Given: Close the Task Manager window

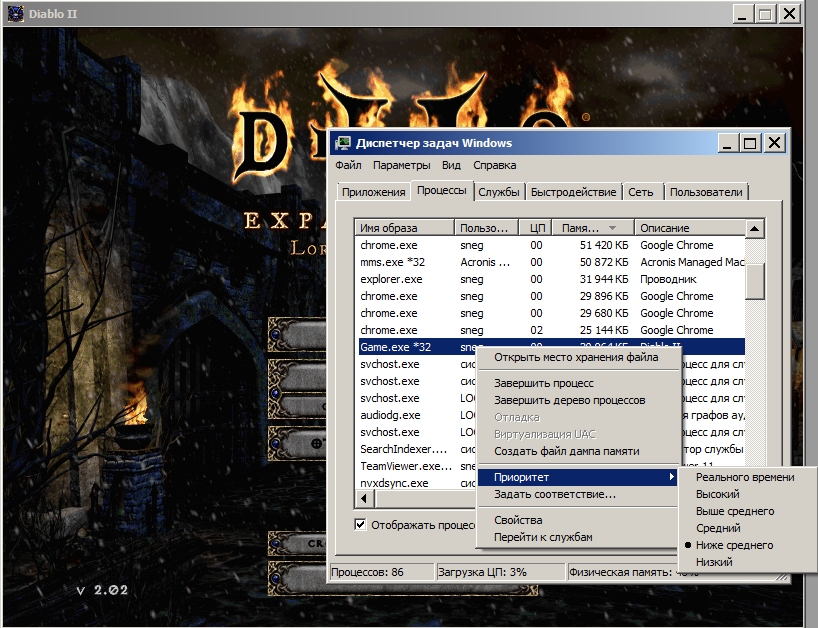Looking at the screenshot, I should [x=775, y=143].
